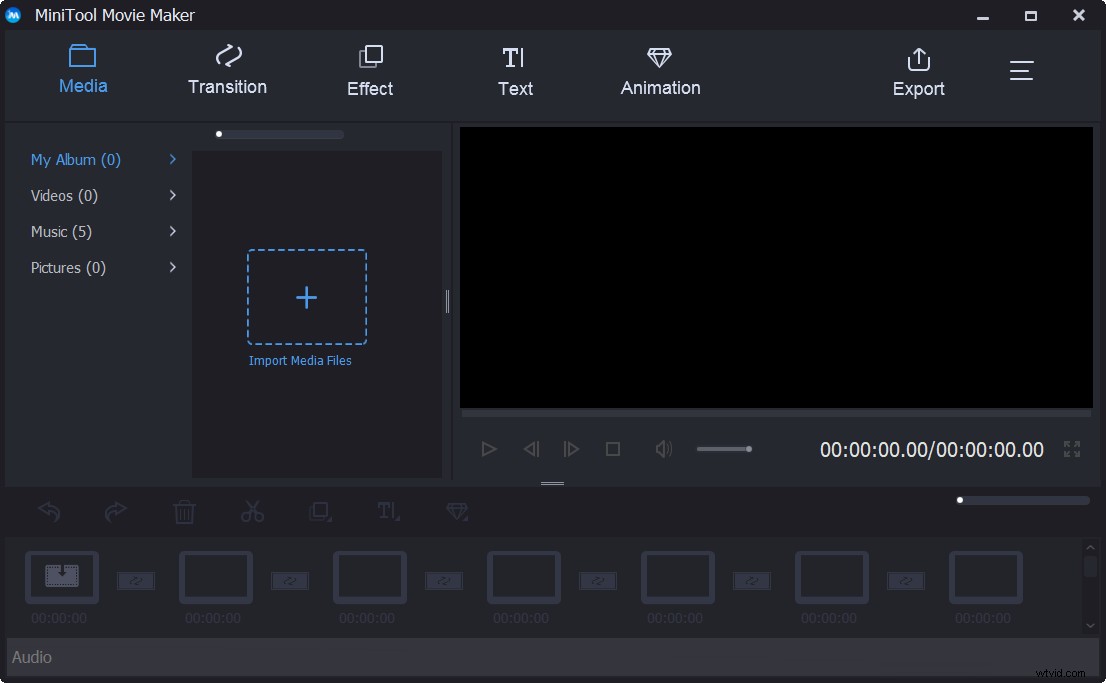Mute the preview audio with the speaker icon
Image resolution: width=1106 pixels, height=683 pixels.
click(x=663, y=449)
